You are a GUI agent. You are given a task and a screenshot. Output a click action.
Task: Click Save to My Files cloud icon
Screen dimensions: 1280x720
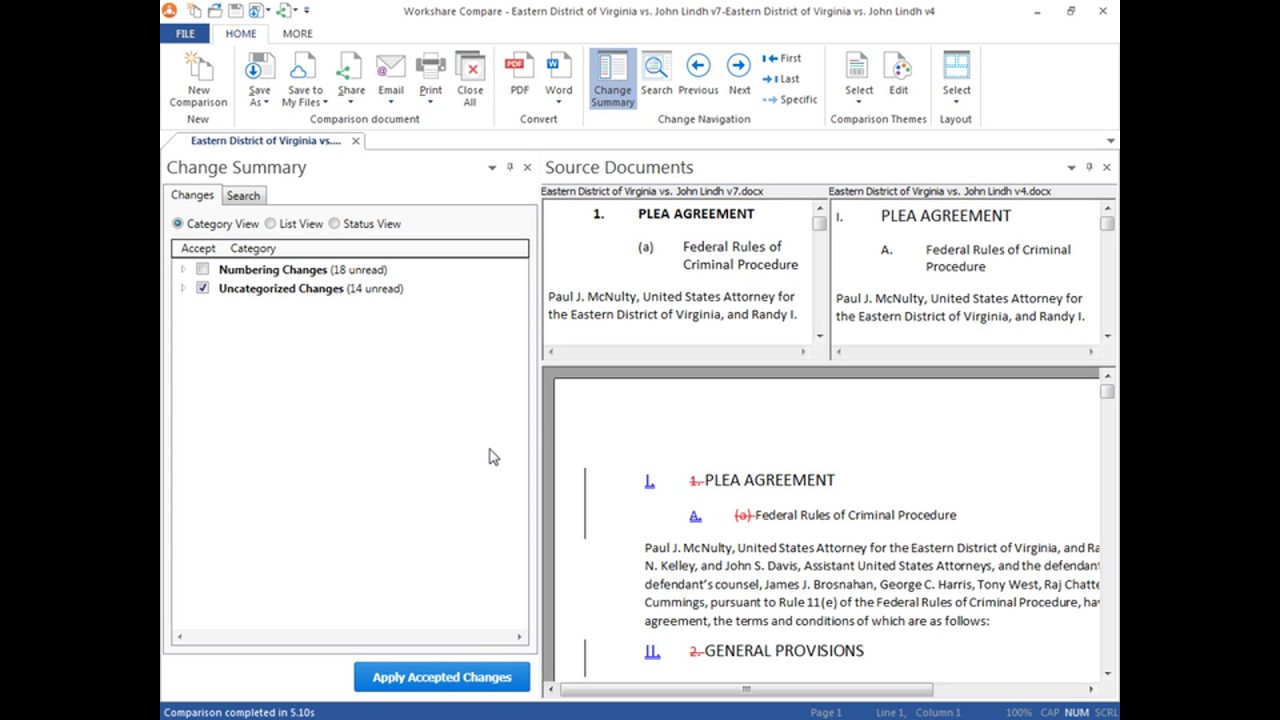click(302, 68)
